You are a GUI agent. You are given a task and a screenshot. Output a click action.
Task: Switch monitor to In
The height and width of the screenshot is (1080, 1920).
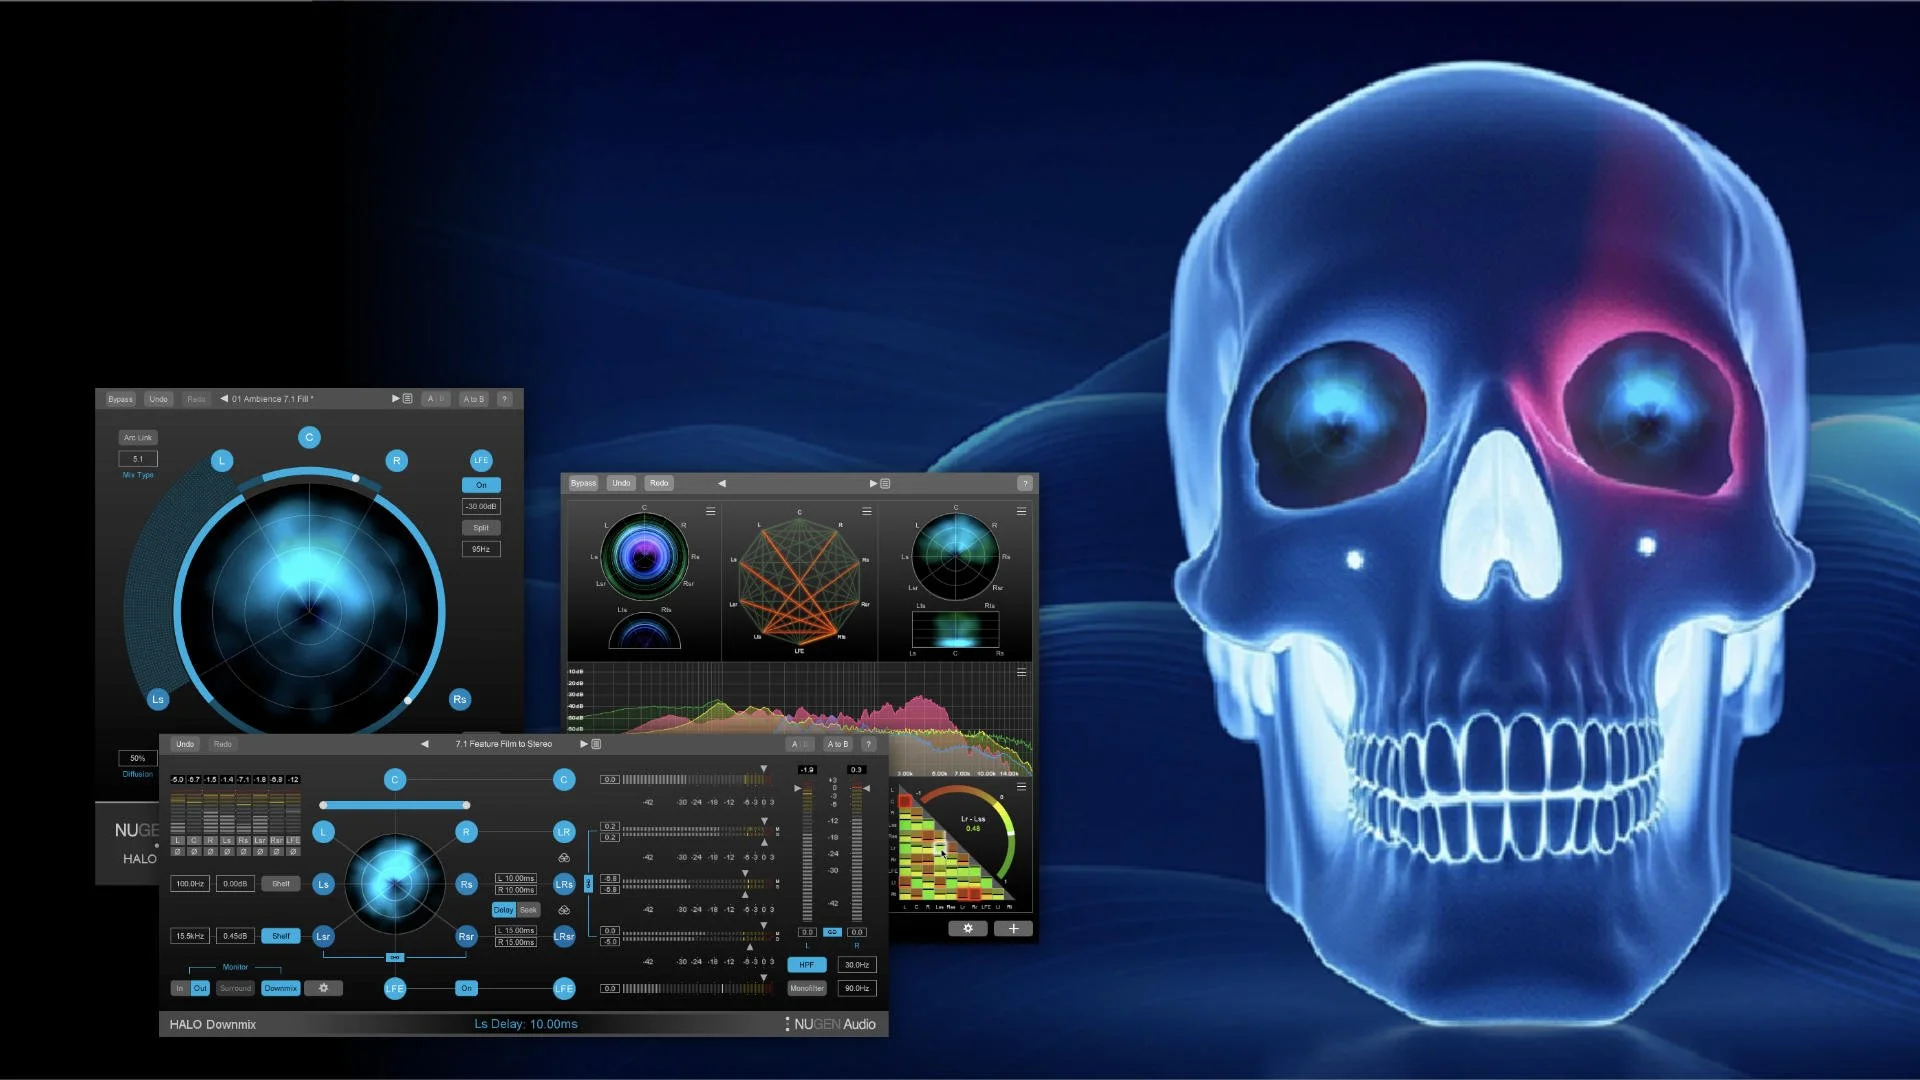click(180, 988)
